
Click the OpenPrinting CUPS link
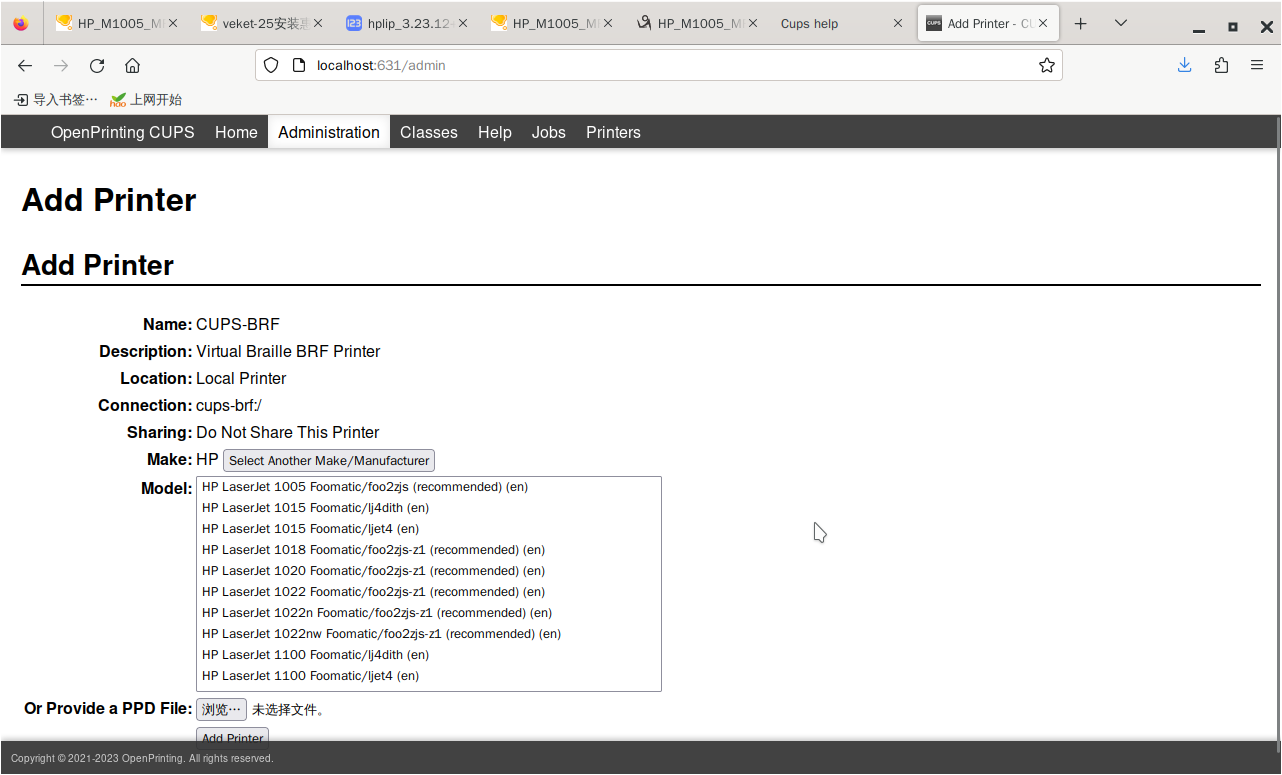(123, 132)
